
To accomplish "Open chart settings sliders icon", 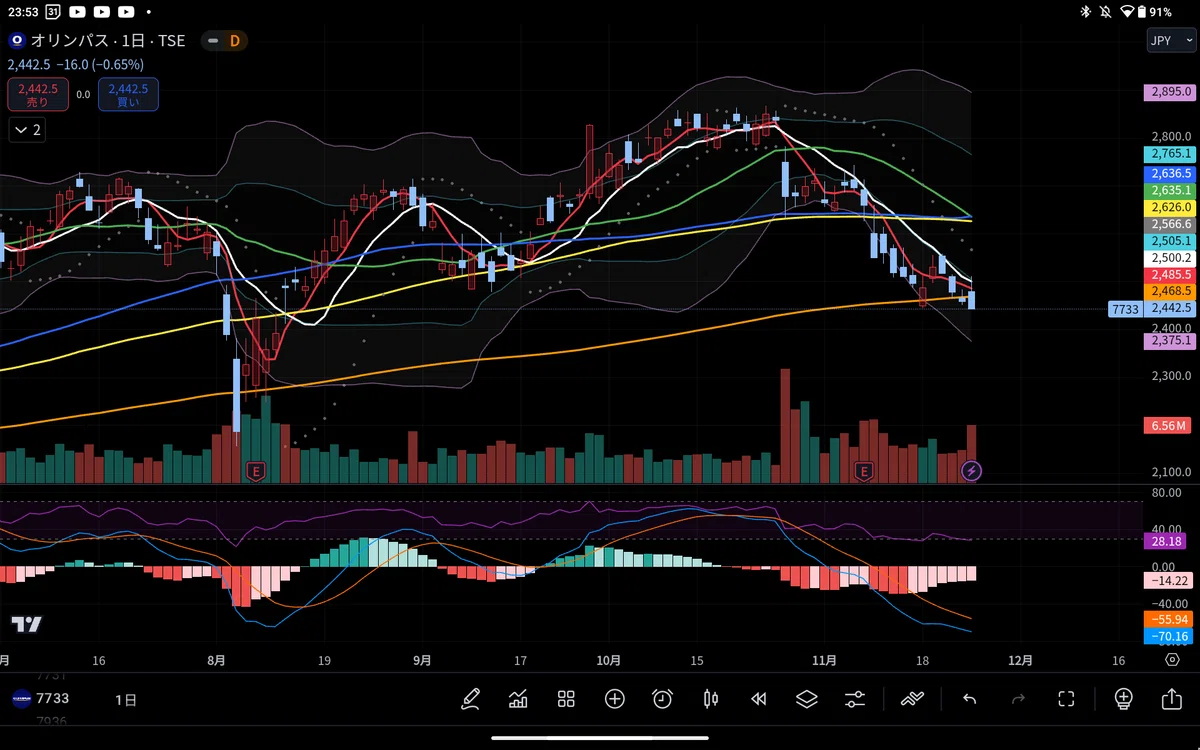I will [855, 699].
